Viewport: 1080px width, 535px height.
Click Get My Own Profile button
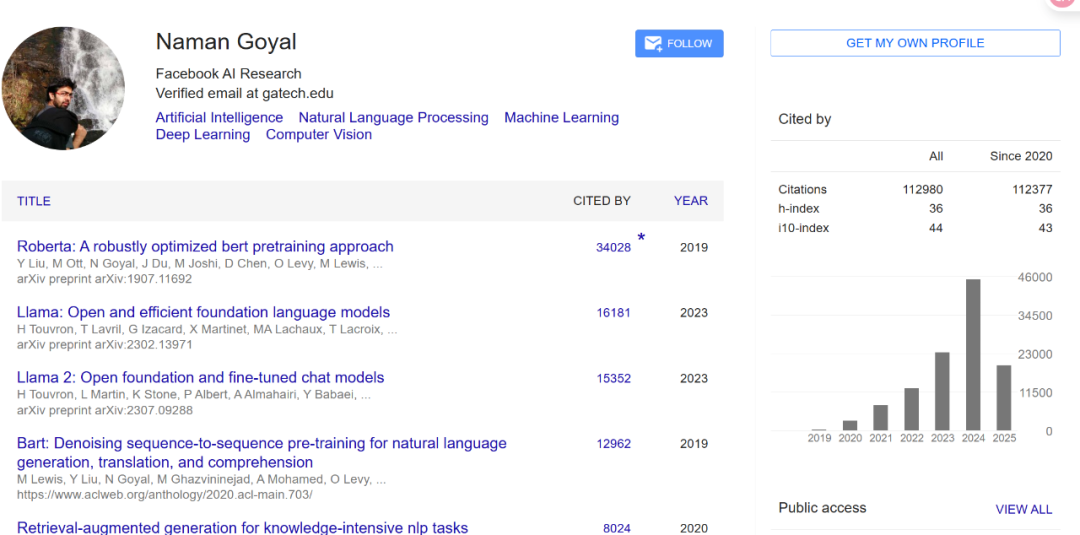[x=915, y=43]
